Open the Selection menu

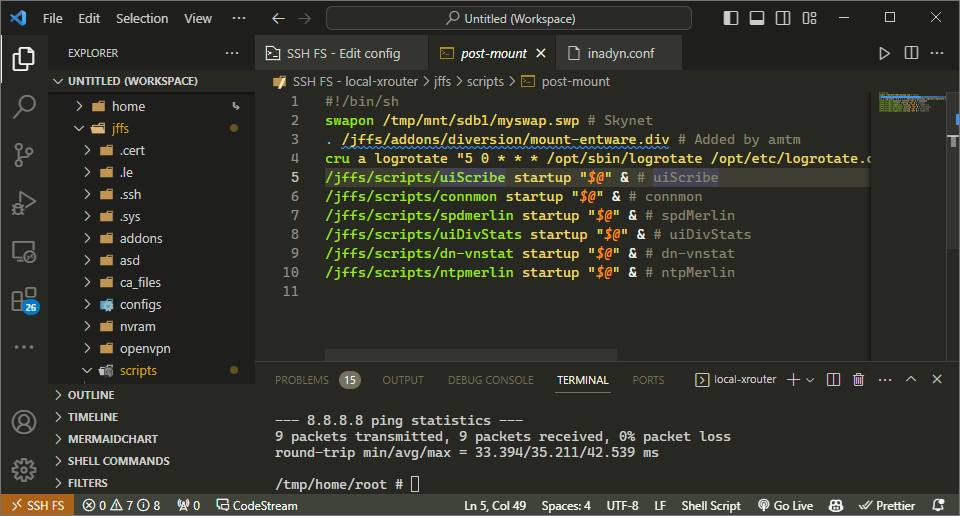142,18
